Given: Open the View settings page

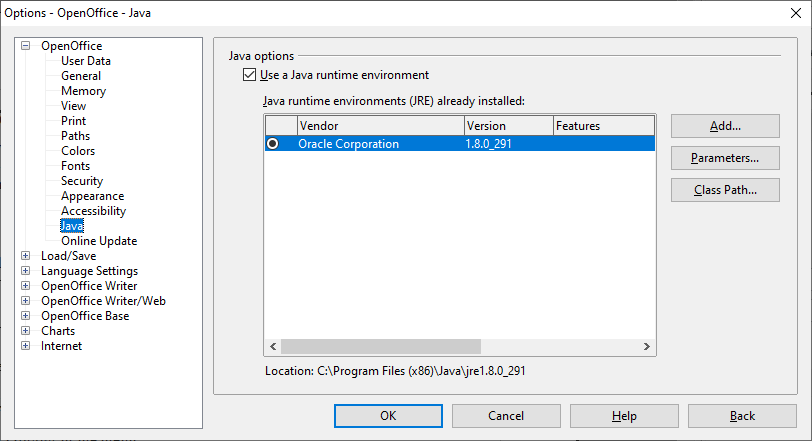Looking at the screenshot, I should click(x=74, y=106).
